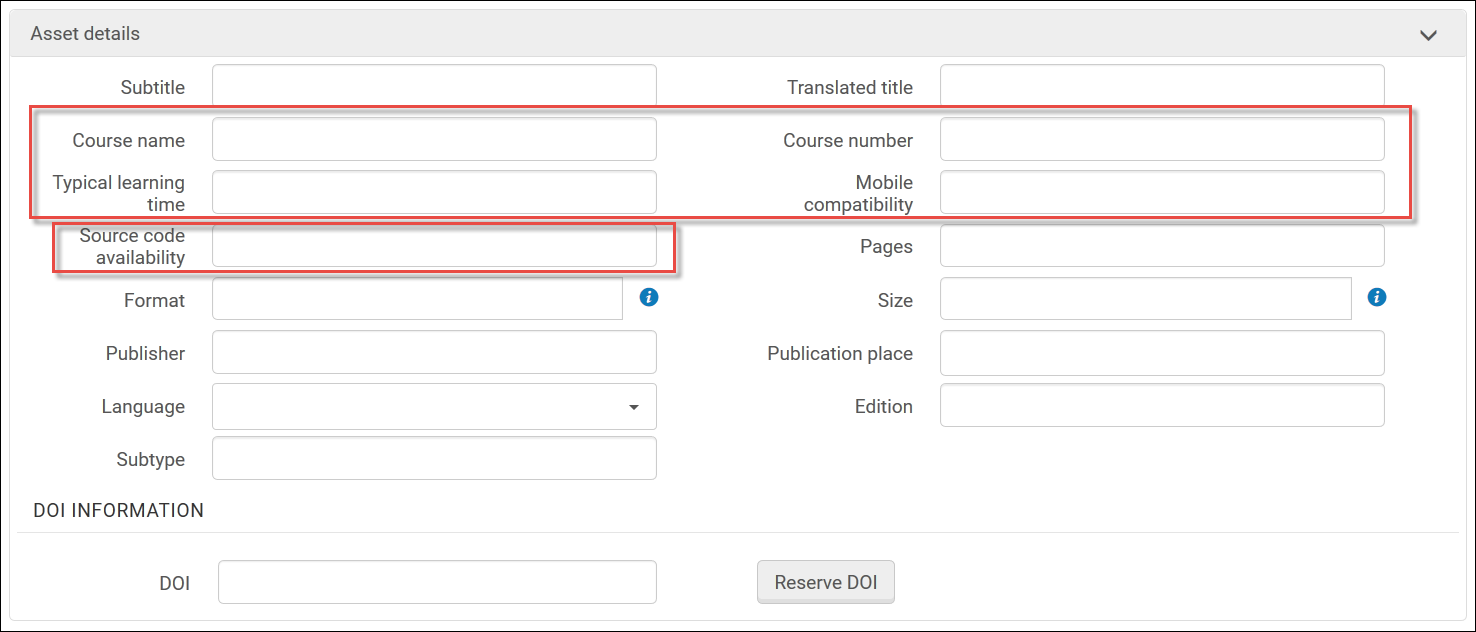This screenshot has height=632, width=1476.
Task: Click the info icon next to Format
Action: coord(649,297)
